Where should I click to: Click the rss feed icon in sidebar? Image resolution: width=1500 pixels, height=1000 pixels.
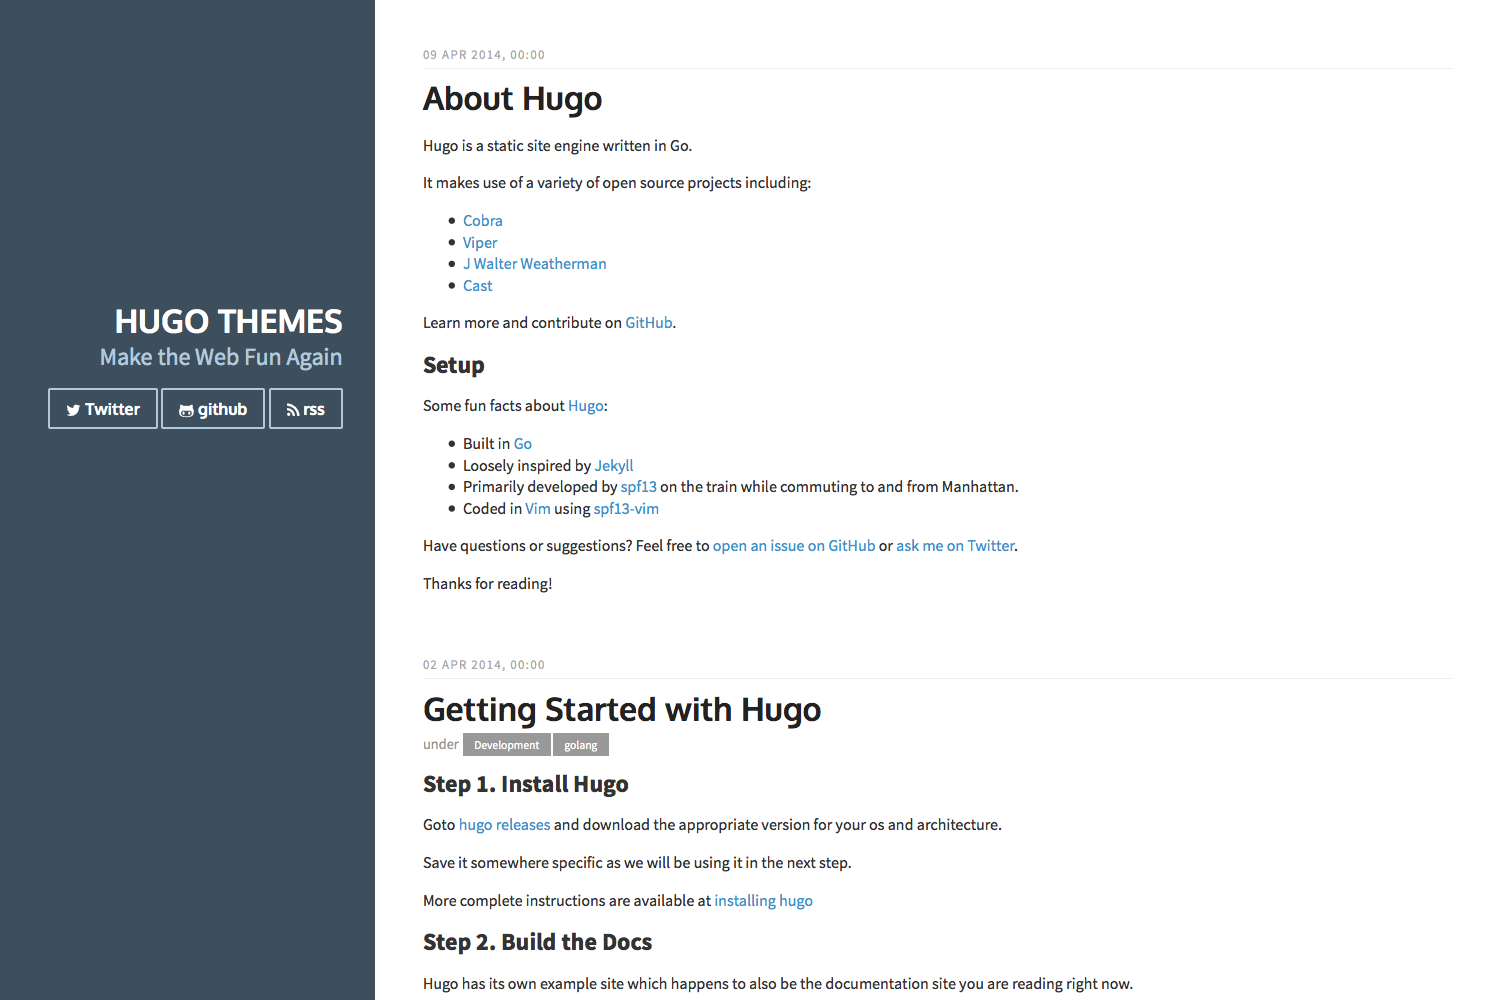[293, 410]
